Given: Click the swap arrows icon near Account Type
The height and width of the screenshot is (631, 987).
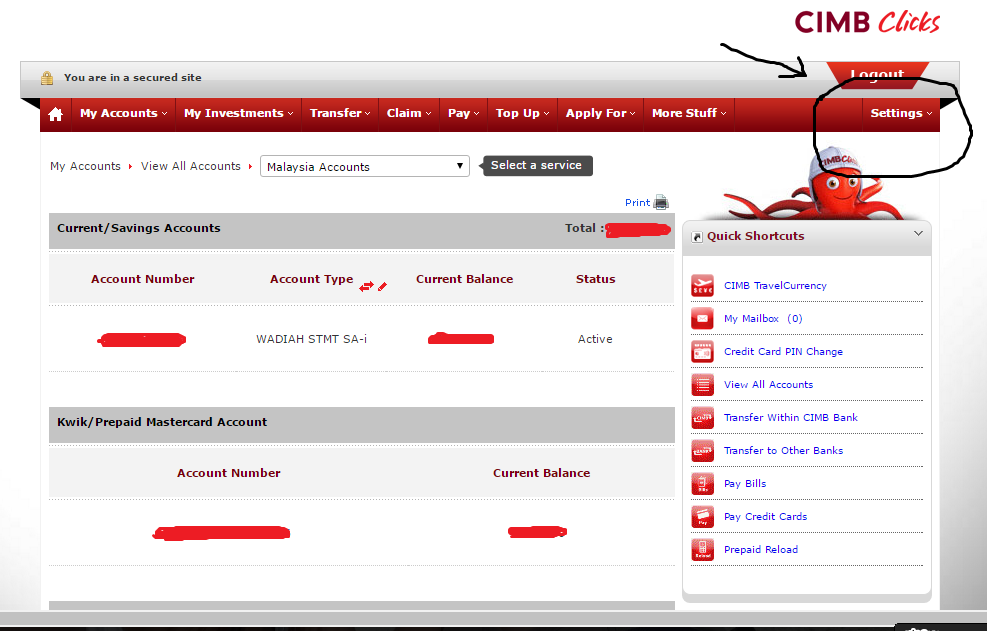Looking at the screenshot, I should (366, 287).
